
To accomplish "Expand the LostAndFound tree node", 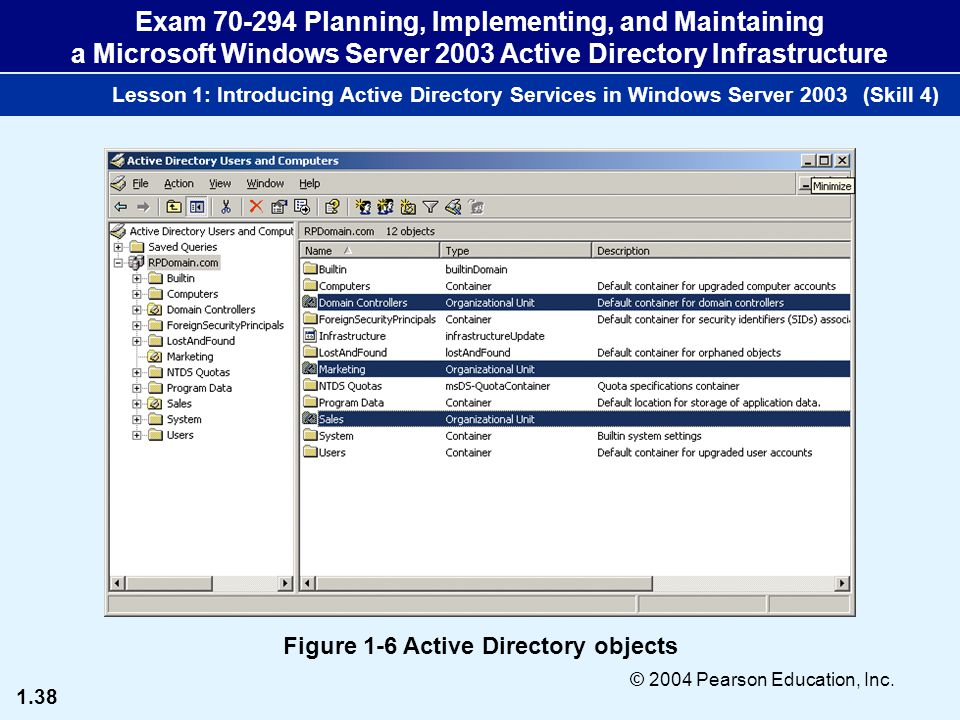I will (137, 341).
